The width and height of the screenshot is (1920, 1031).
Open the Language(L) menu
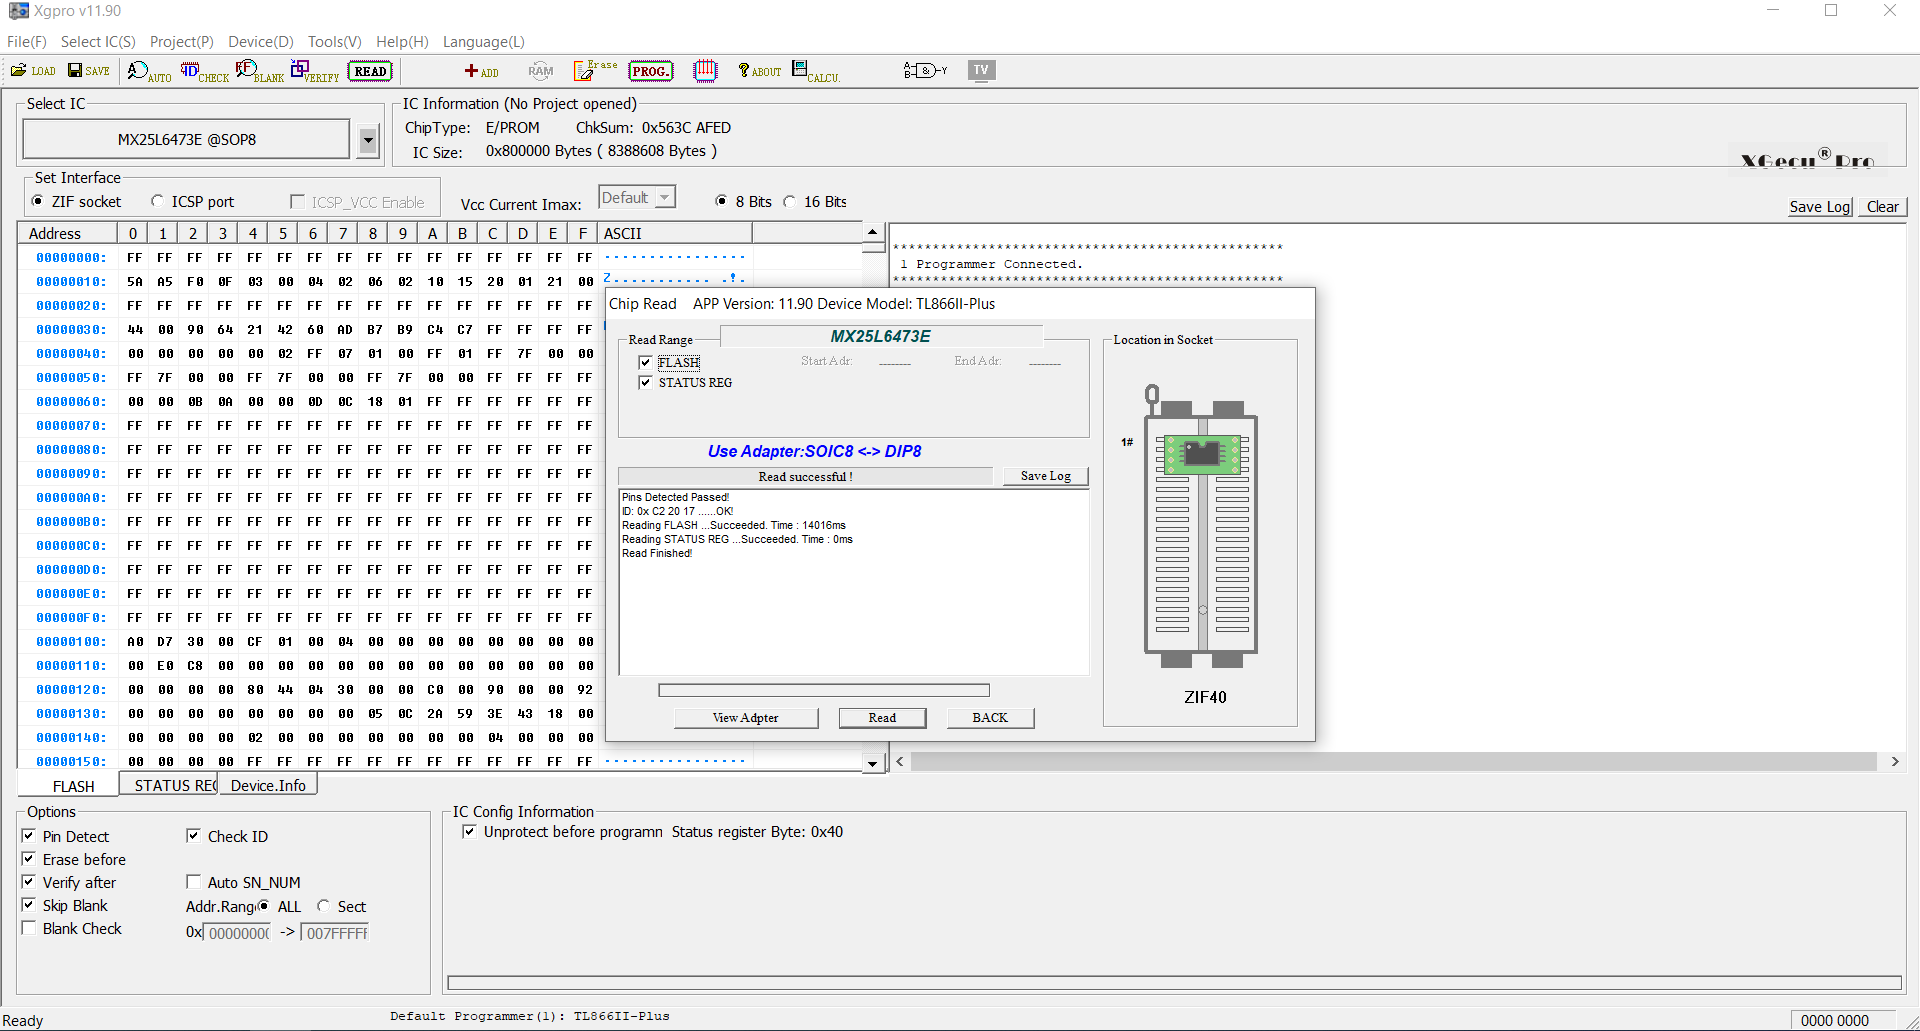[x=484, y=41]
